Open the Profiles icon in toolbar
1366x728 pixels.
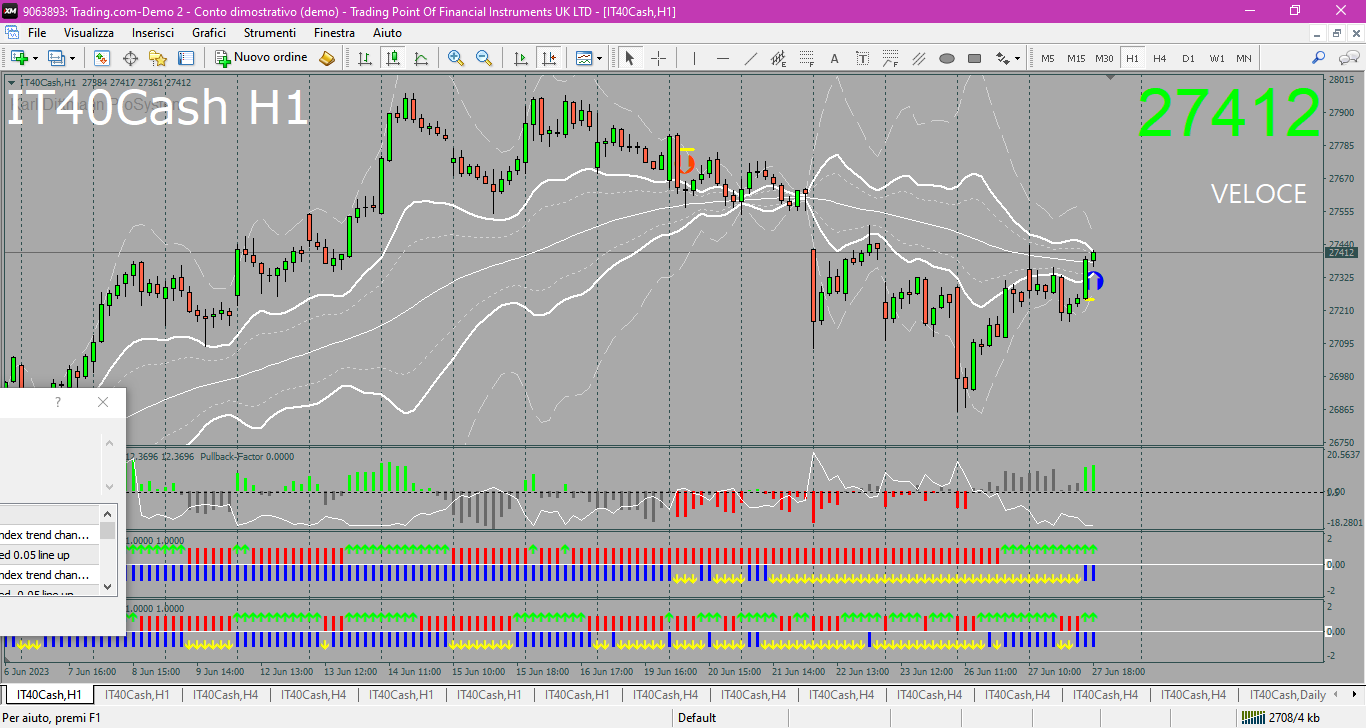click(56, 58)
